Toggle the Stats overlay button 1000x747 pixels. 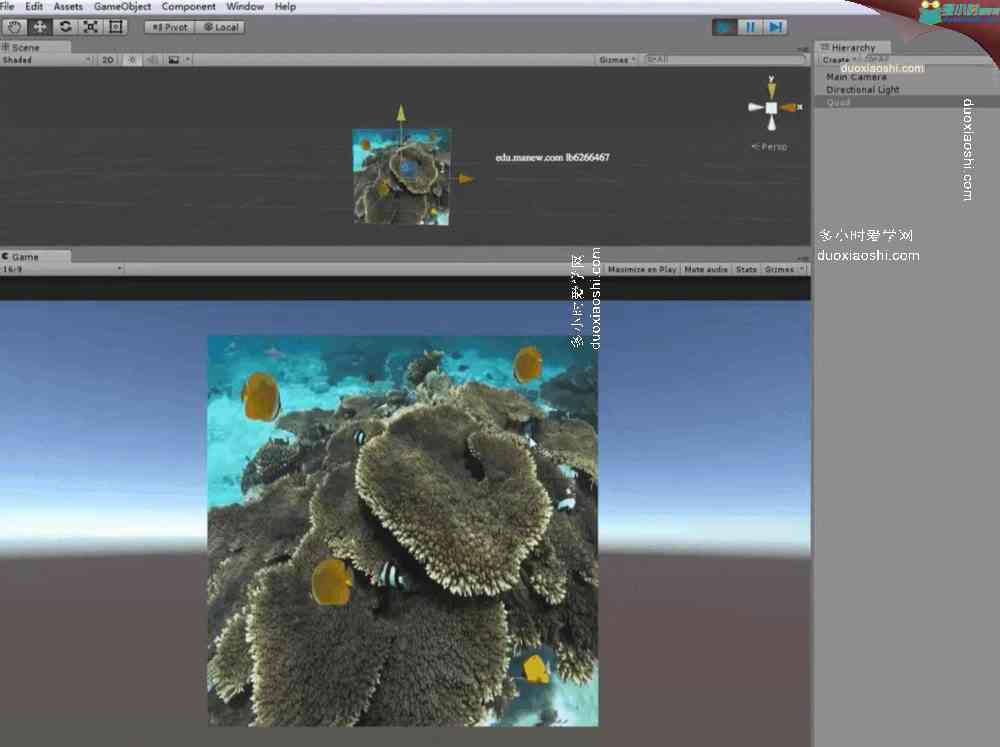tap(746, 269)
